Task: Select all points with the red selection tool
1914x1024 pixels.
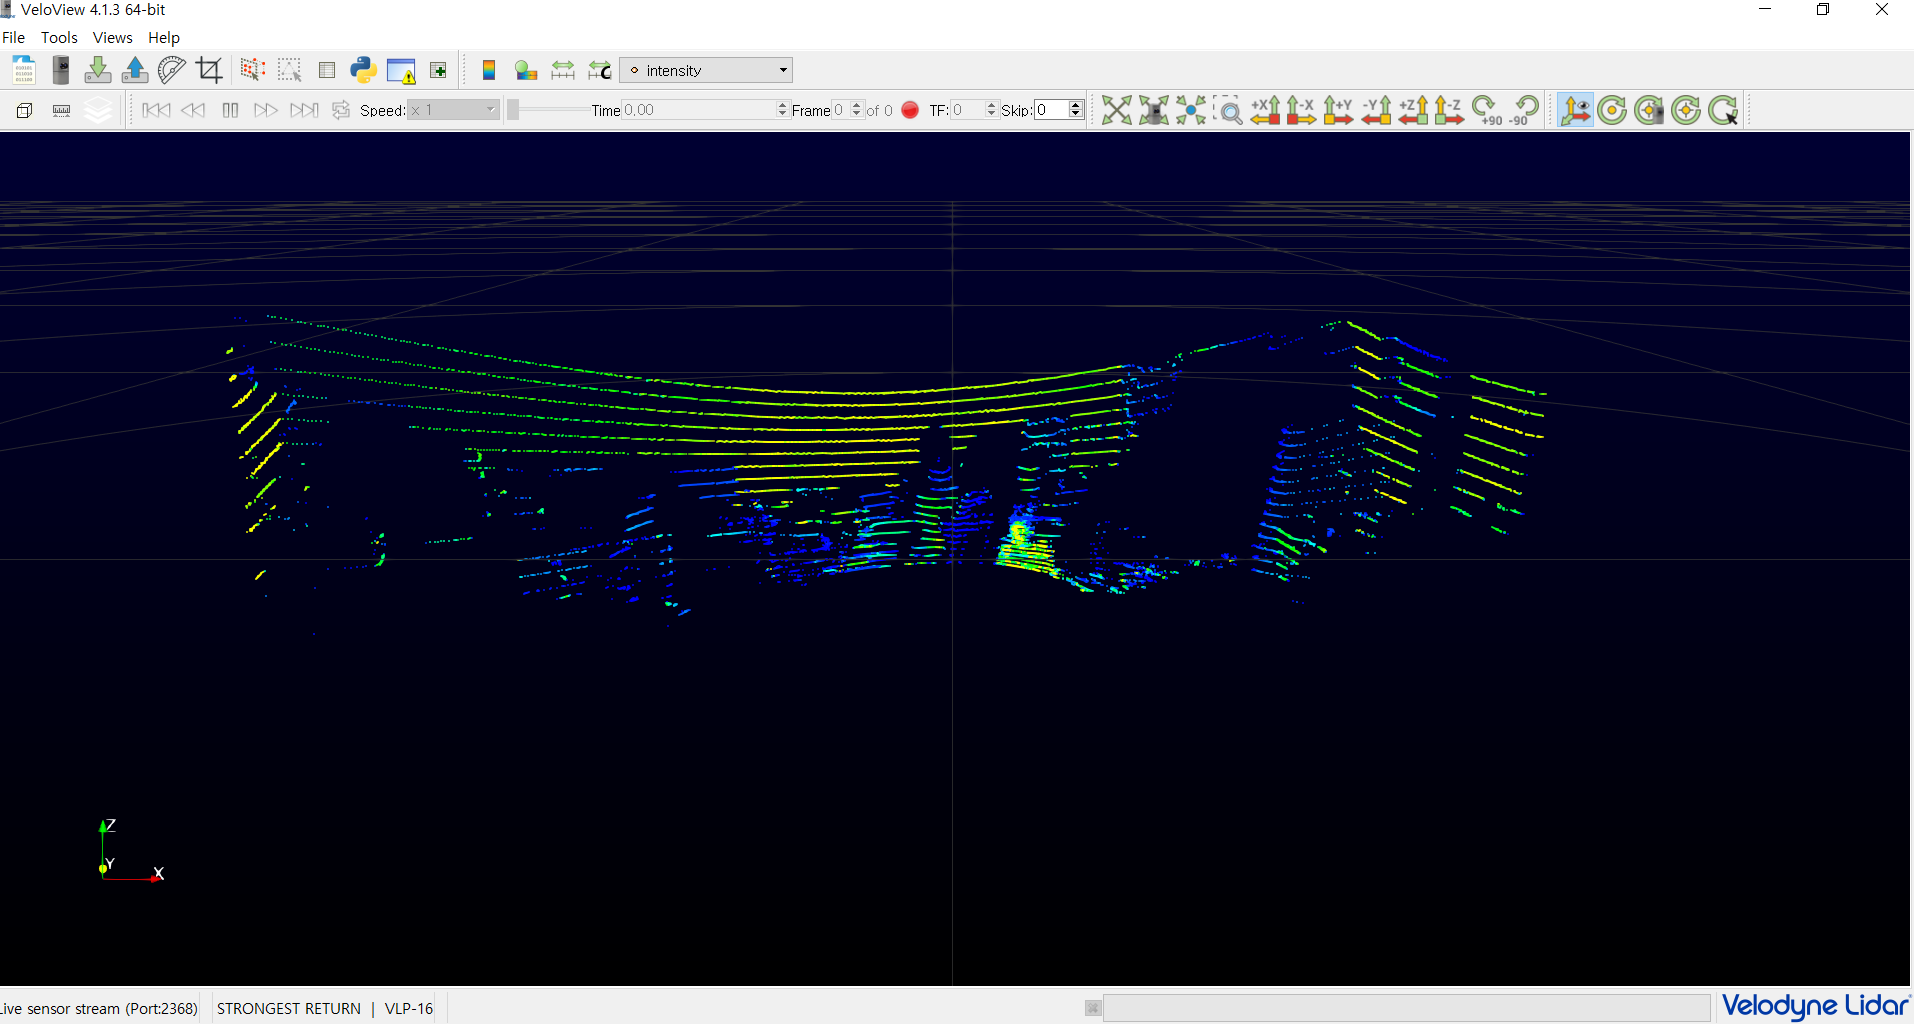Action: pyautogui.click(x=252, y=70)
